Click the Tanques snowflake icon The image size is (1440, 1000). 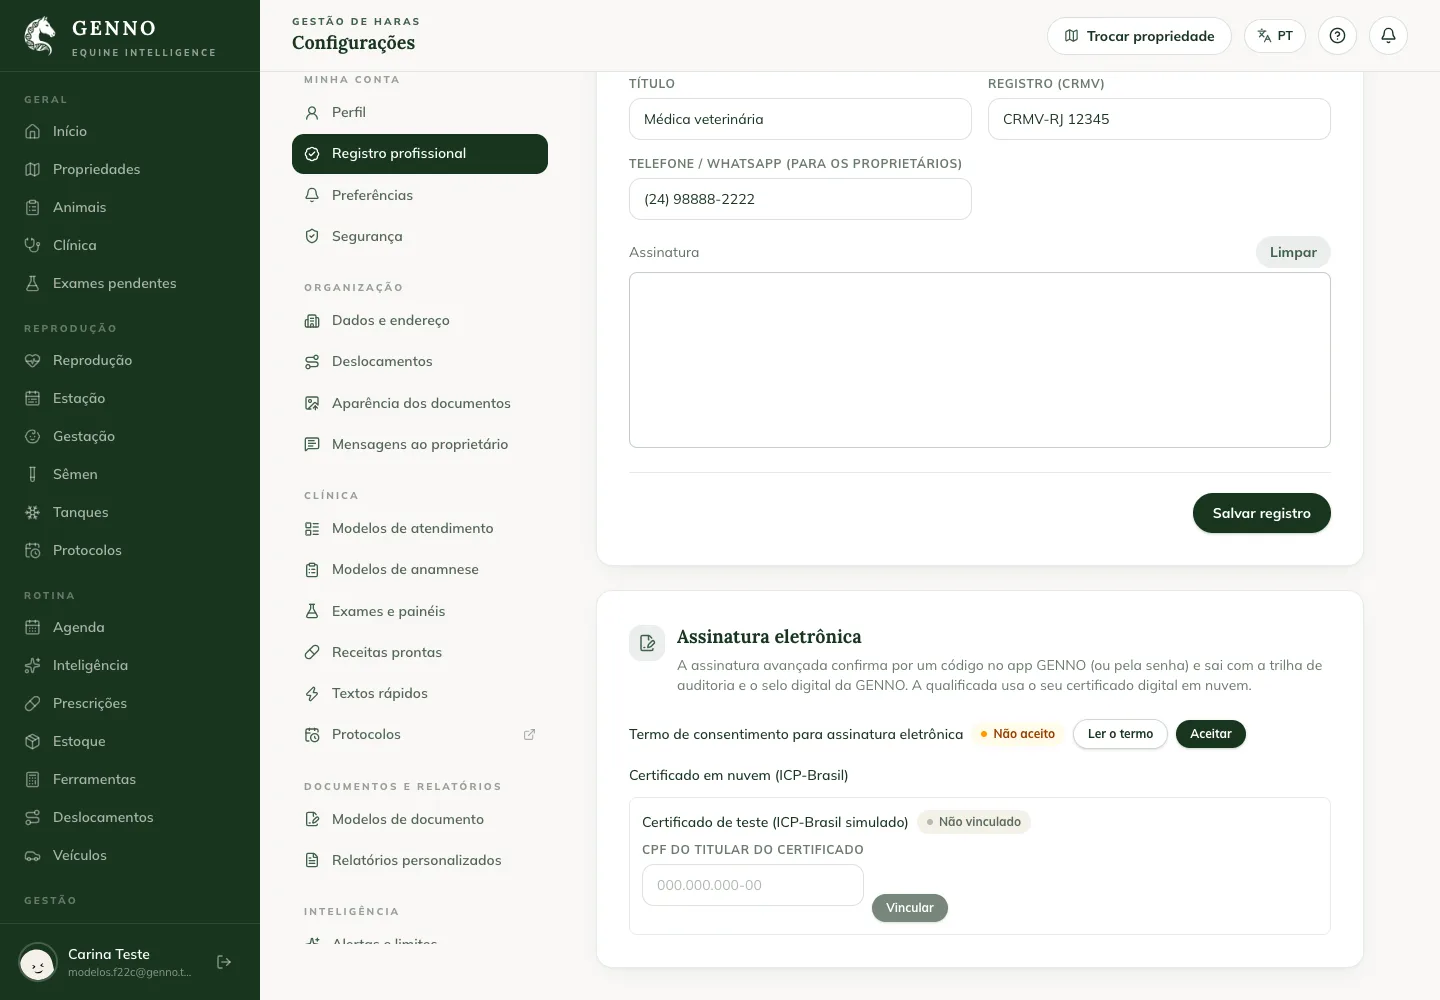(32, 512)
